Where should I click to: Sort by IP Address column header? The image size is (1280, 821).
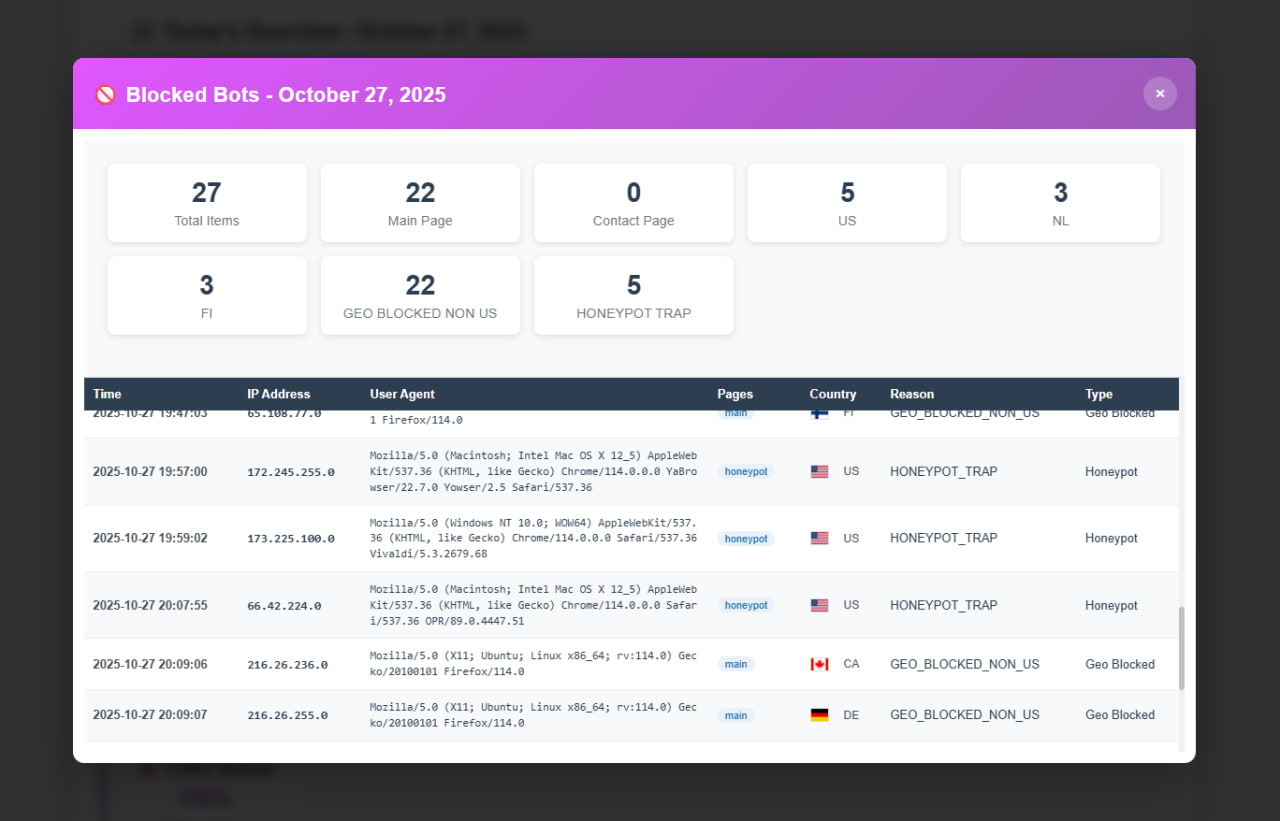279,394
